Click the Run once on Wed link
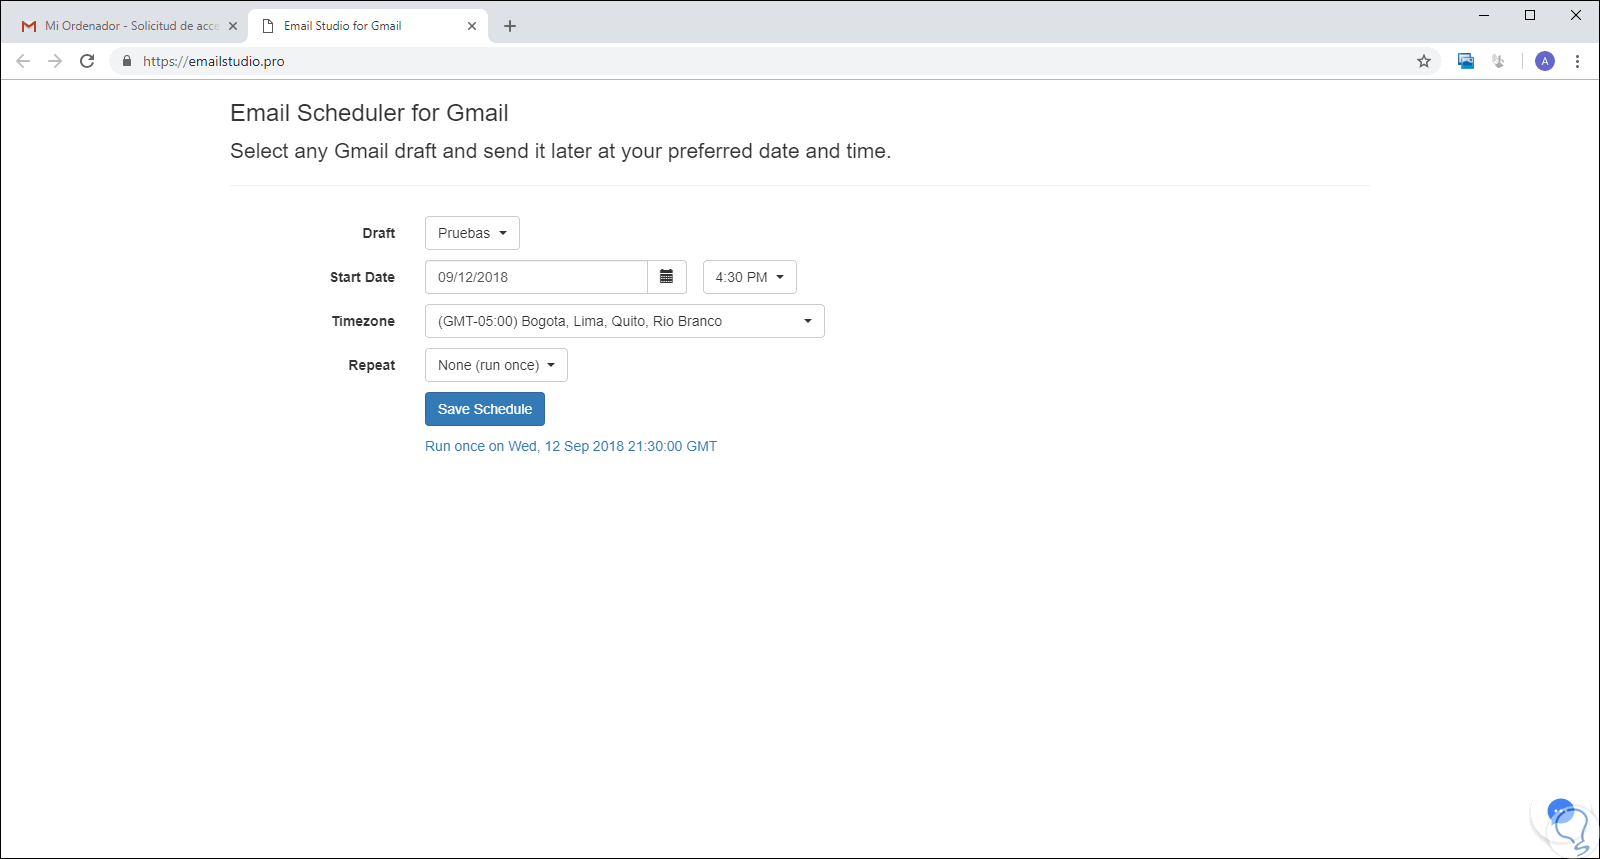The width and height of the screenshot is (1600, 859). pos(570,446)
